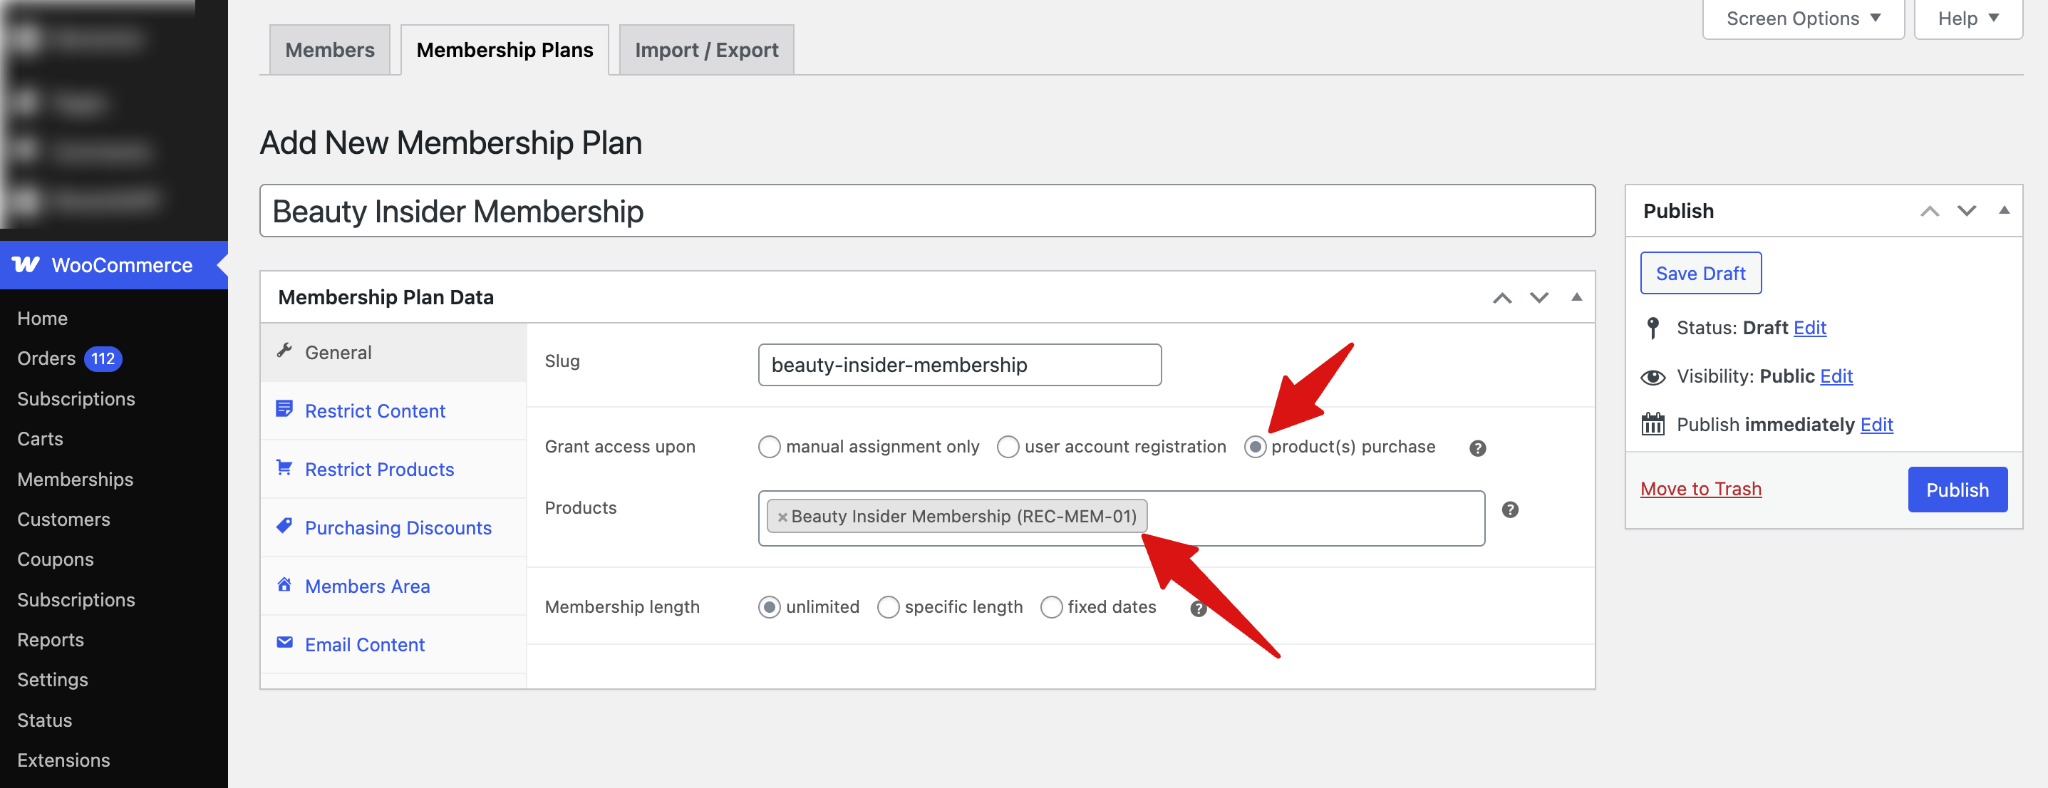Select fixed dates membership option

(1051, 607)
